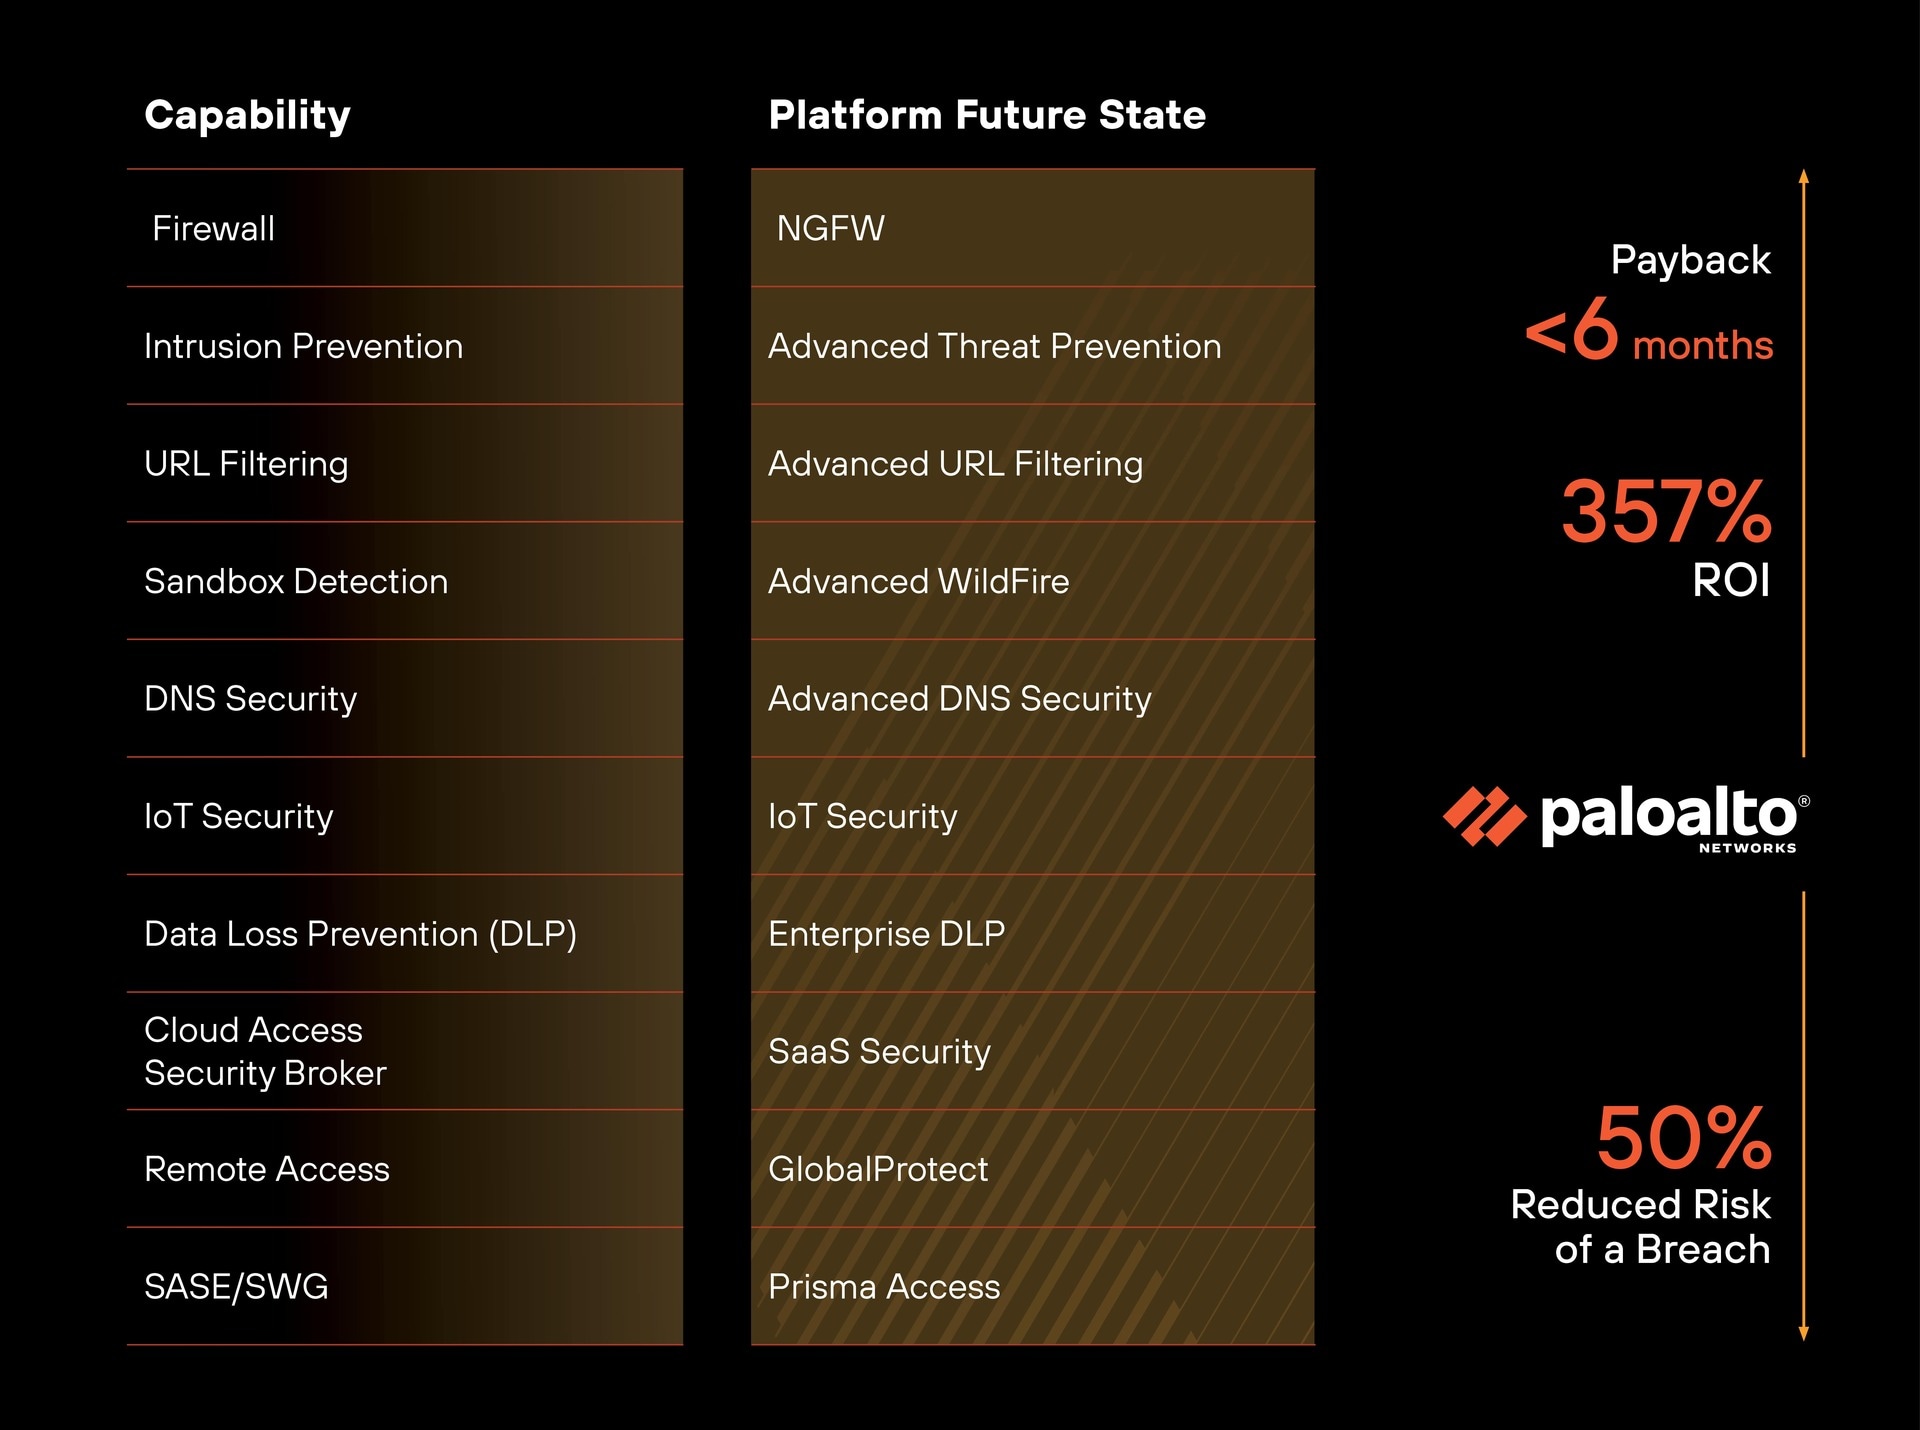
Task: Click Prisma Access entry
Action: click(x=884, y=1287)
